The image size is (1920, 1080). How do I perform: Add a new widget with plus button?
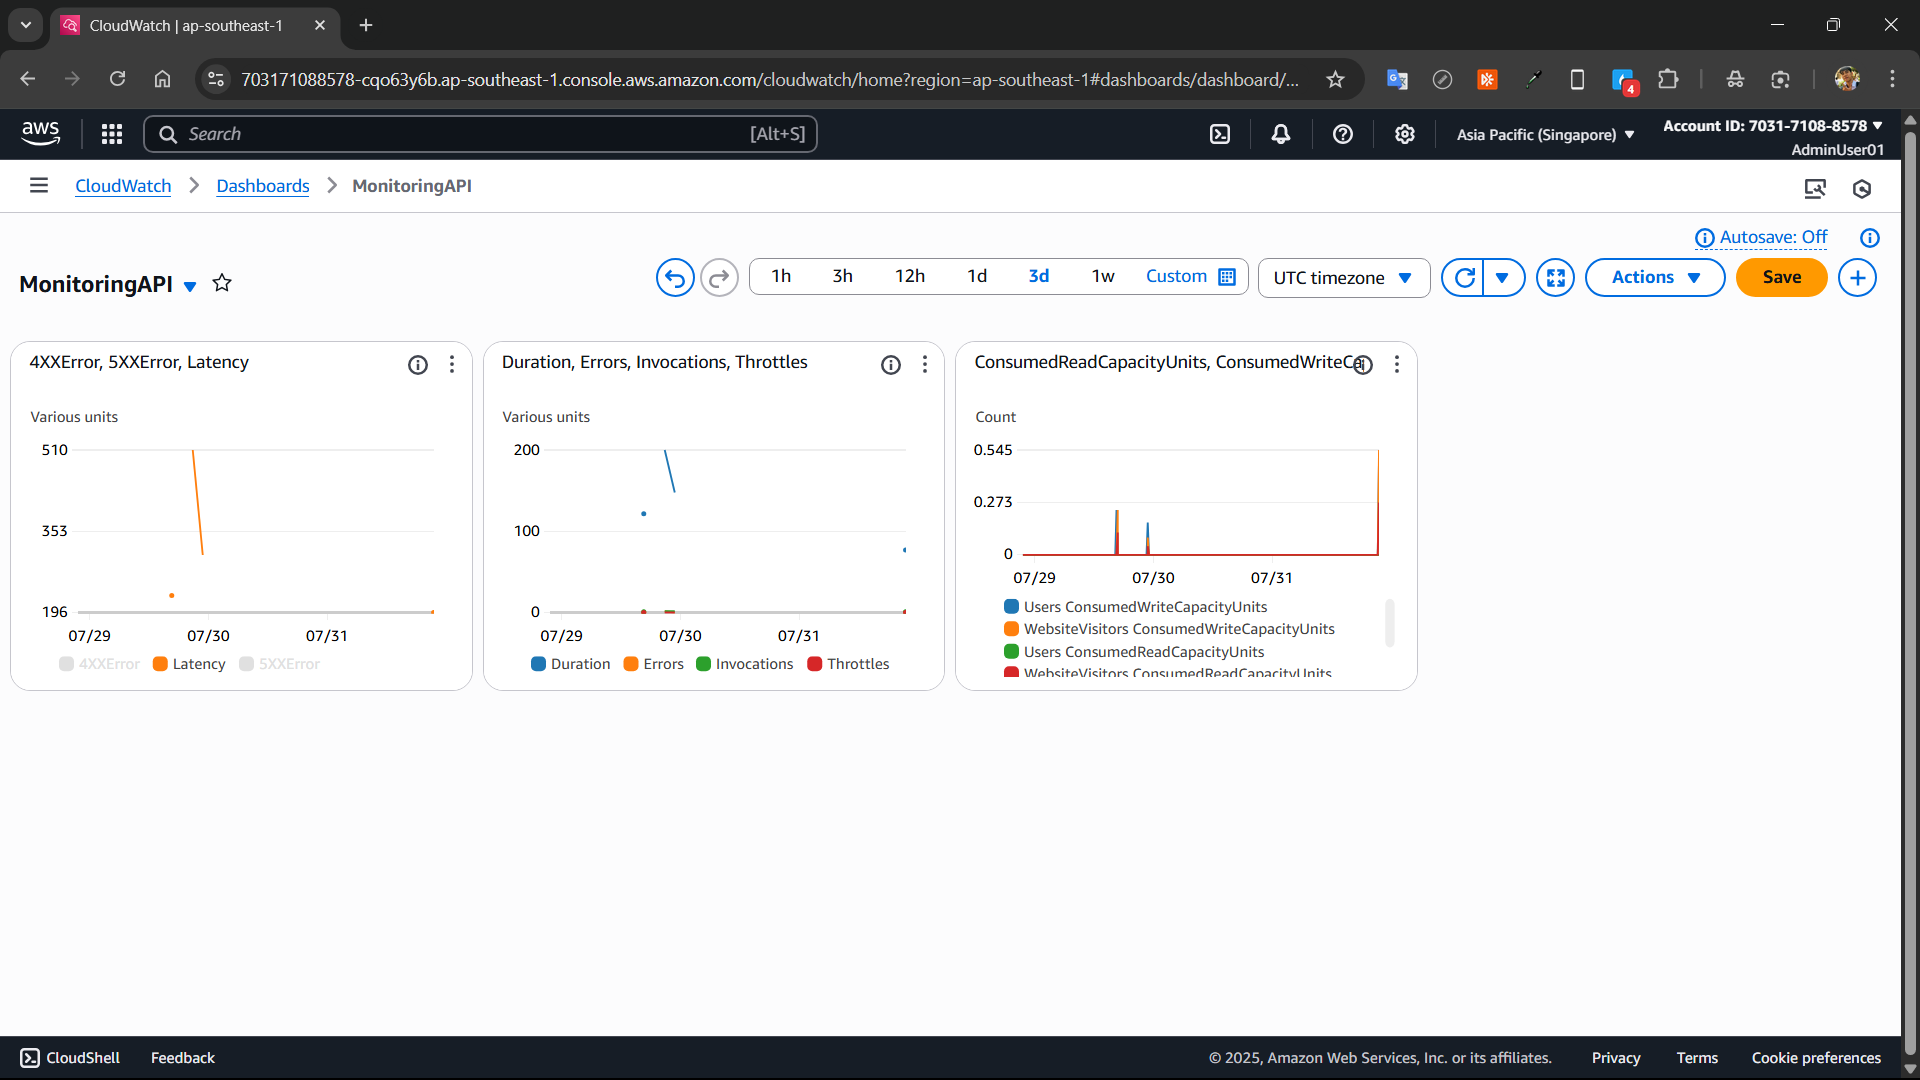(x=1858, y=278)
